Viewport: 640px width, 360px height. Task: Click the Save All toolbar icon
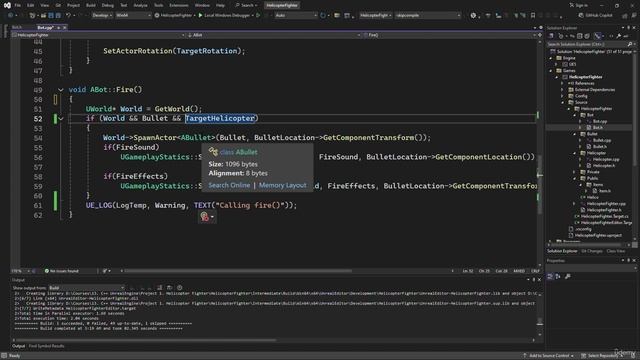[x=58, y=15]
